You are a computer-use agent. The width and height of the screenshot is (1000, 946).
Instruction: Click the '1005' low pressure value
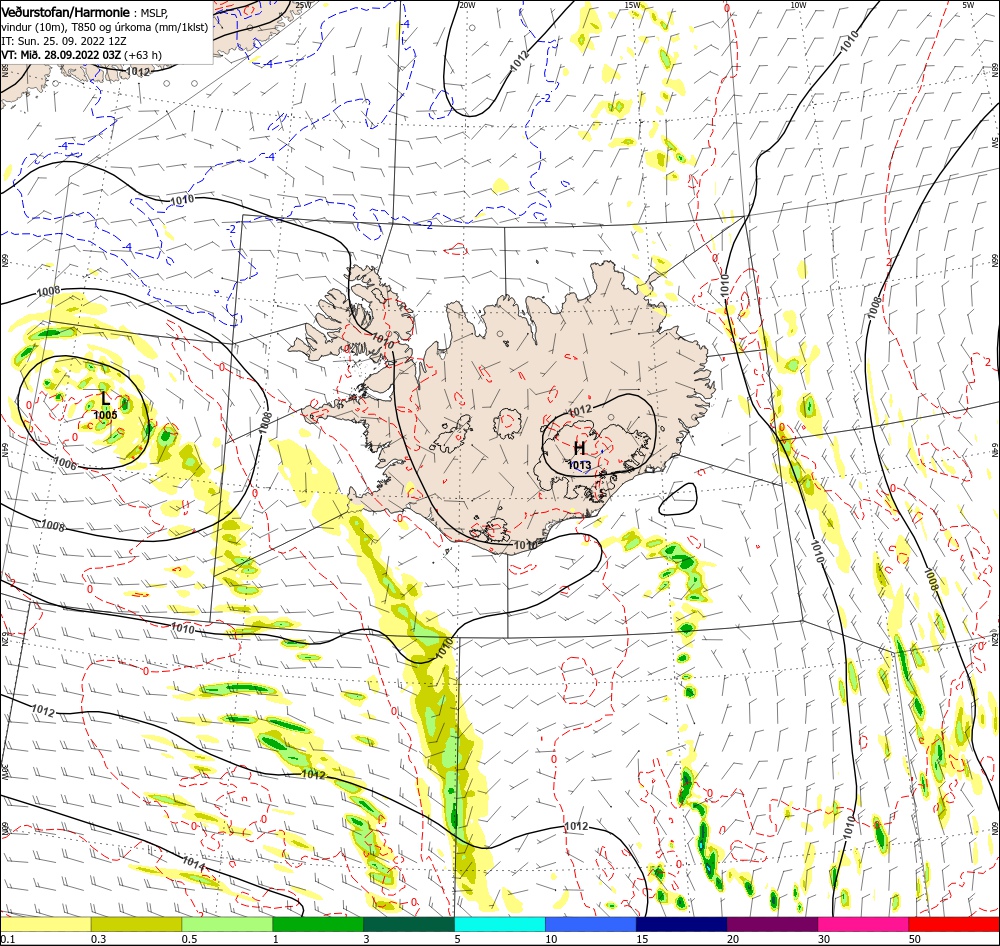coord(105,415)
